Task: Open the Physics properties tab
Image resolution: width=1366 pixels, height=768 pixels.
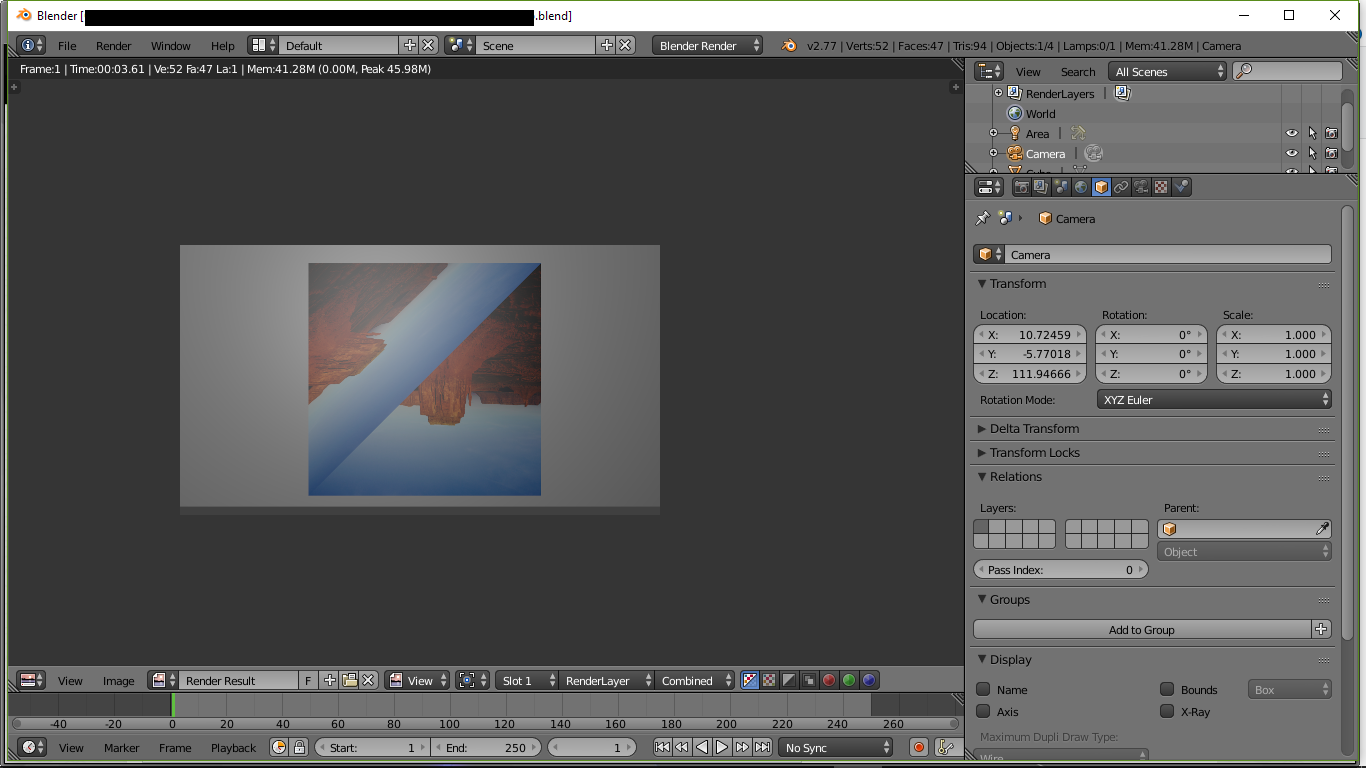Action: (x=1181, y=187)
